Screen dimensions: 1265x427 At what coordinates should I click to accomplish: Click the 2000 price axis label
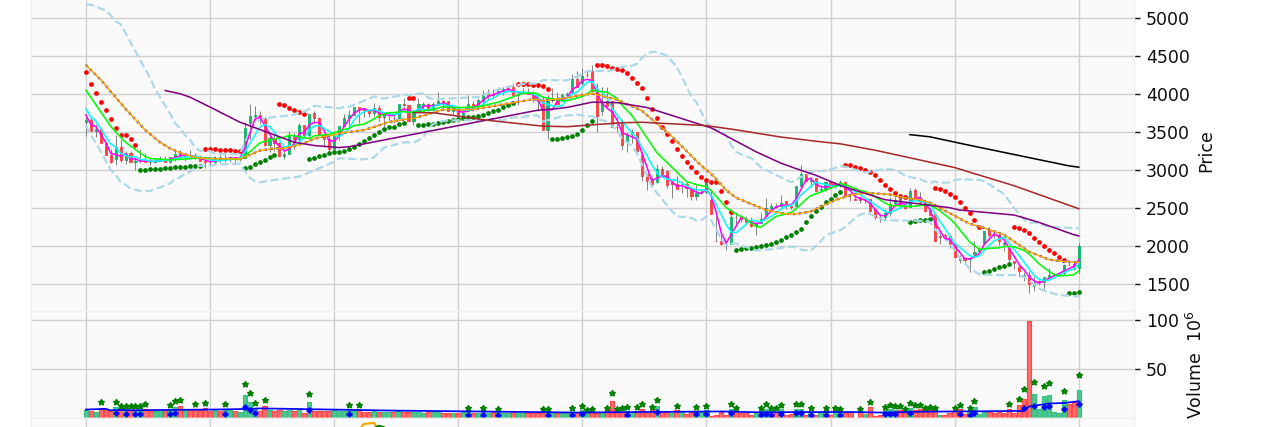click(1167, 247)
